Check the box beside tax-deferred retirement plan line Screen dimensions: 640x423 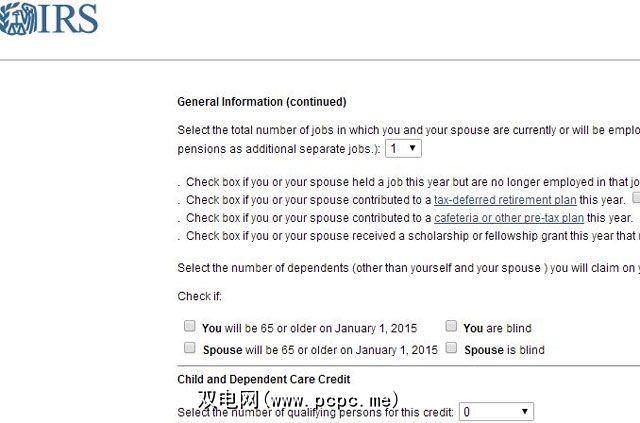pyautogui.click(x=636, y=199)
